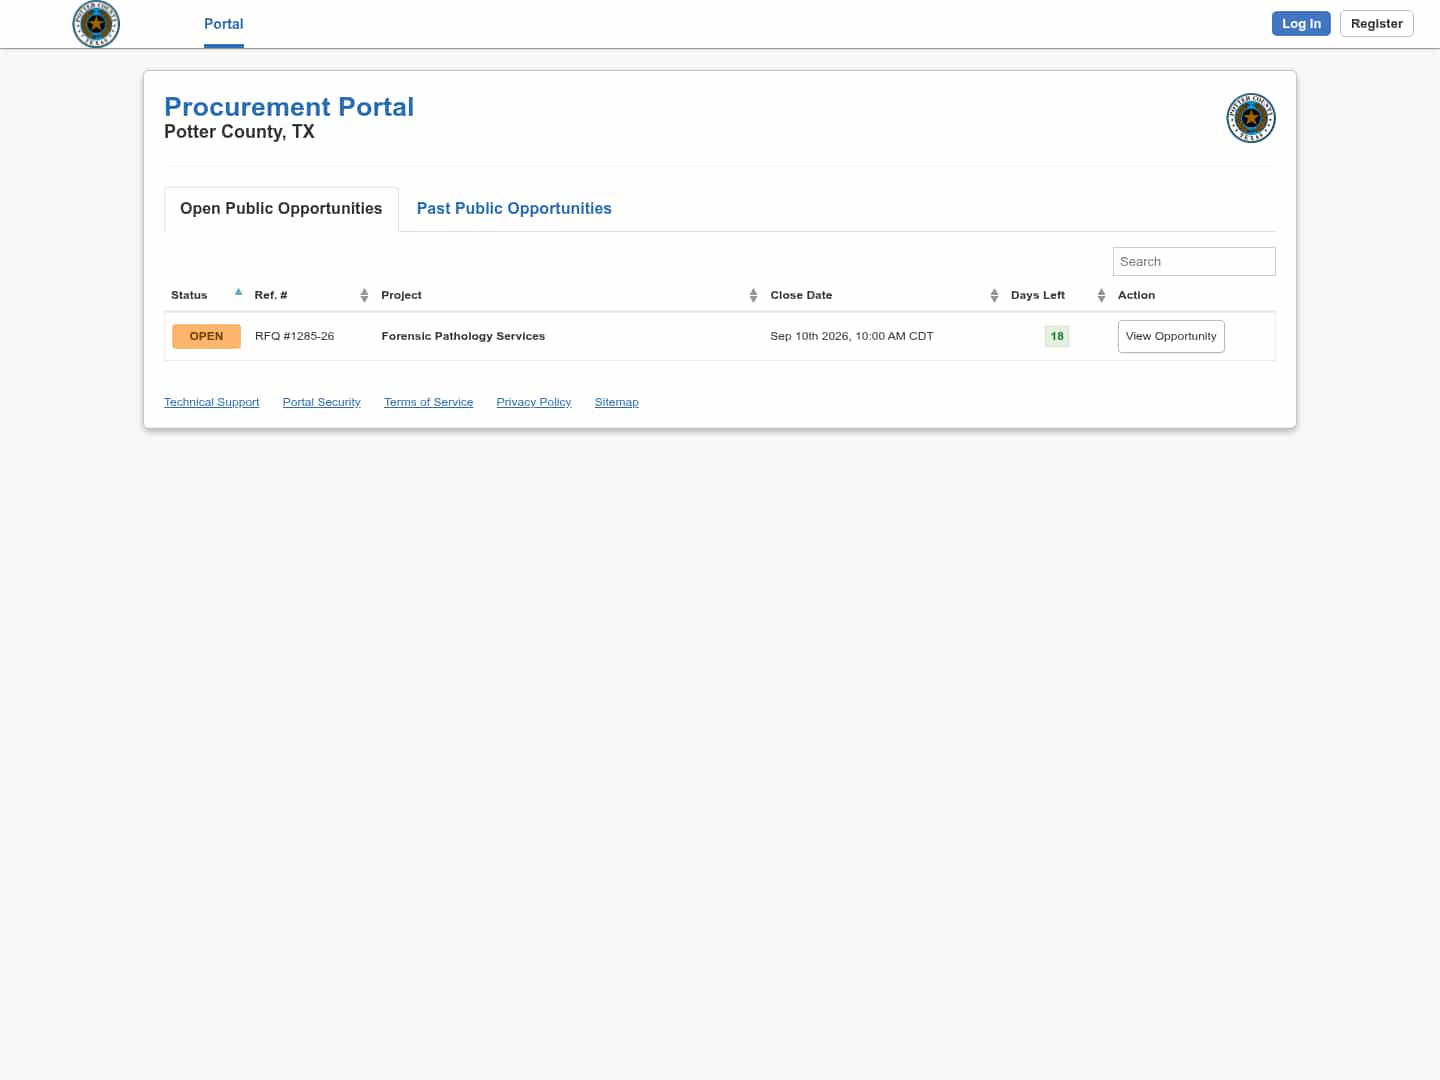This screenshot has width=1440, height=1080.
Task: Switch to Past Public Opportunities tab
Action: [x=514, y=209]
